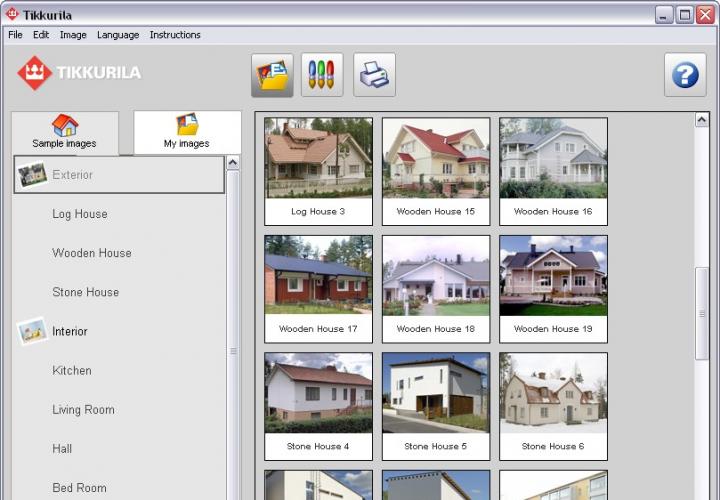Select the Interior category label

tap(70, 331)
